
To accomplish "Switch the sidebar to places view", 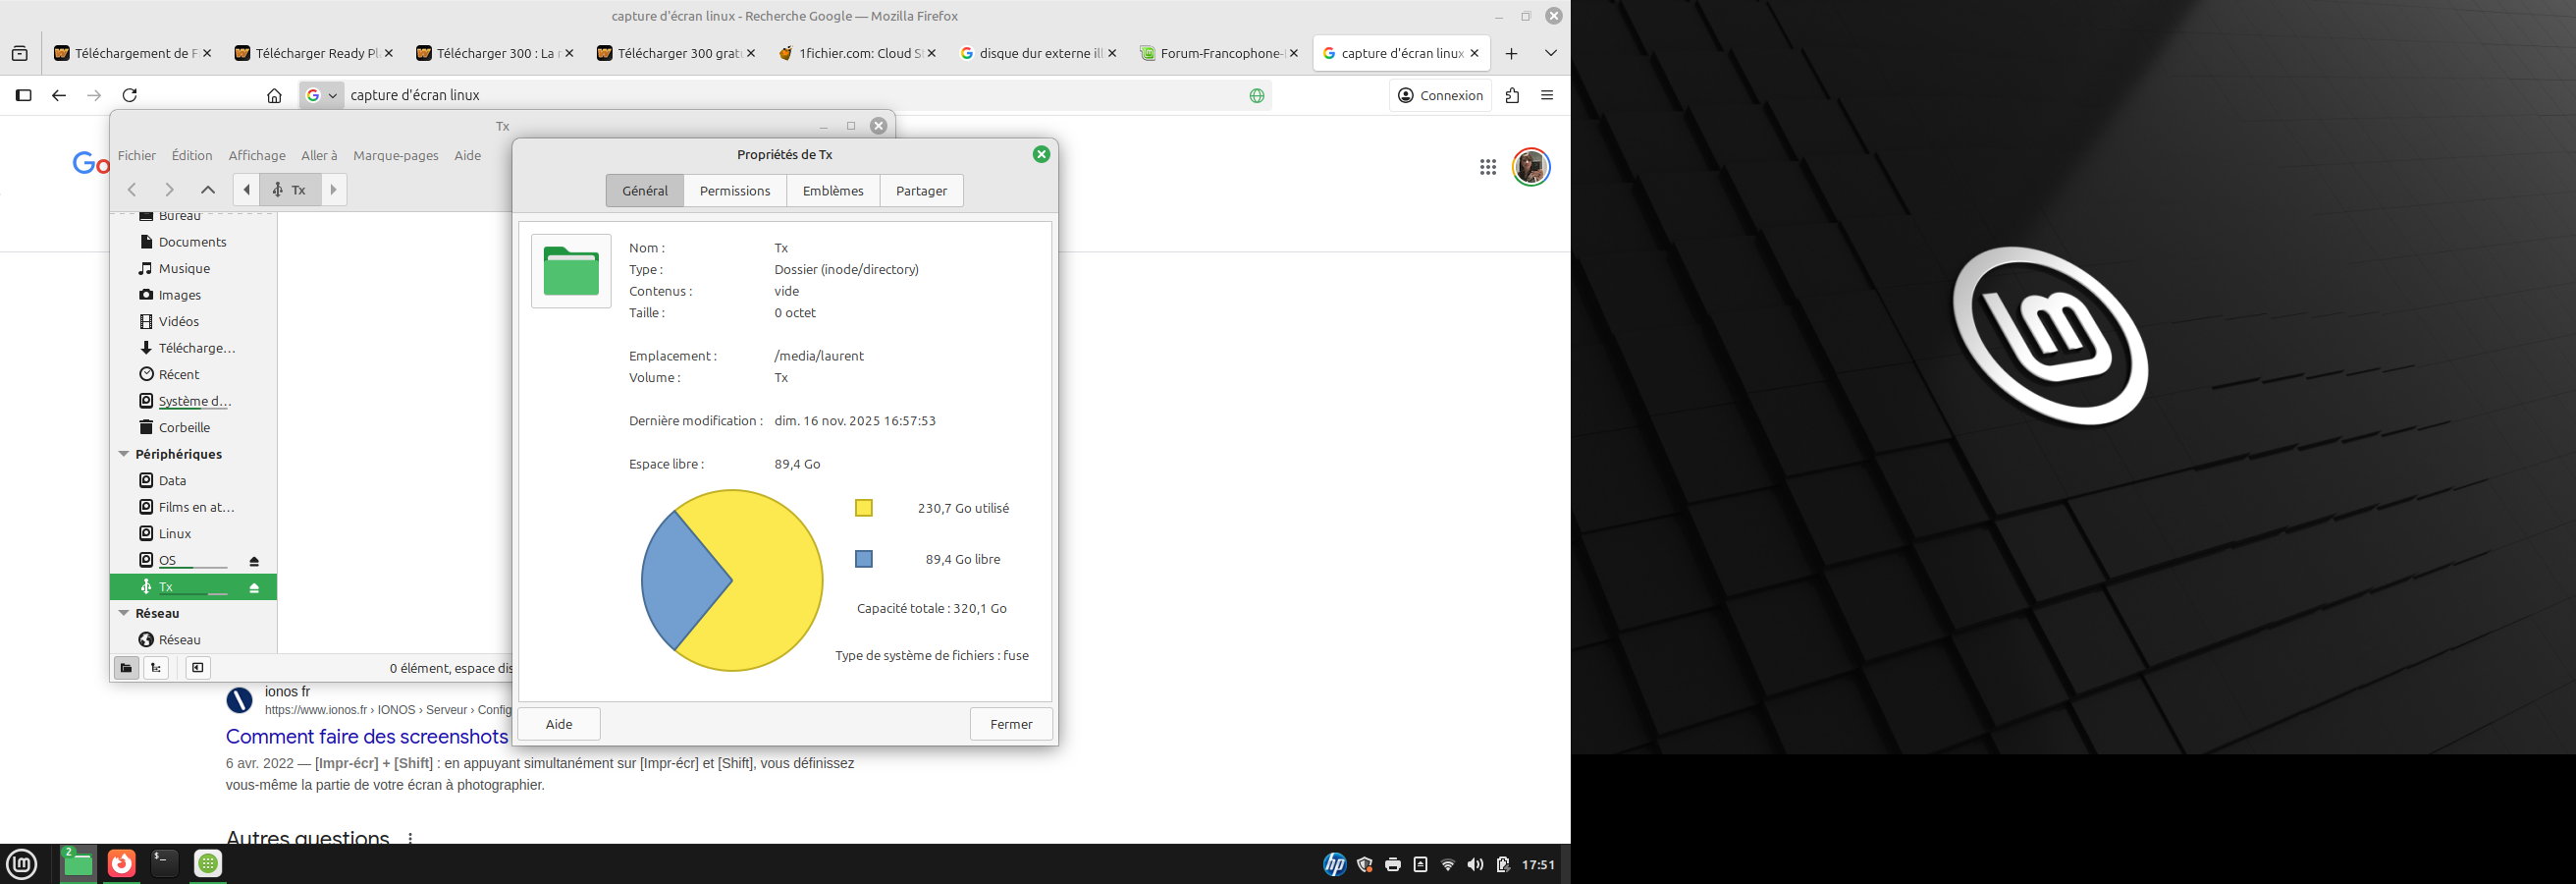I will pyautogui.click(x=126, y=668).
